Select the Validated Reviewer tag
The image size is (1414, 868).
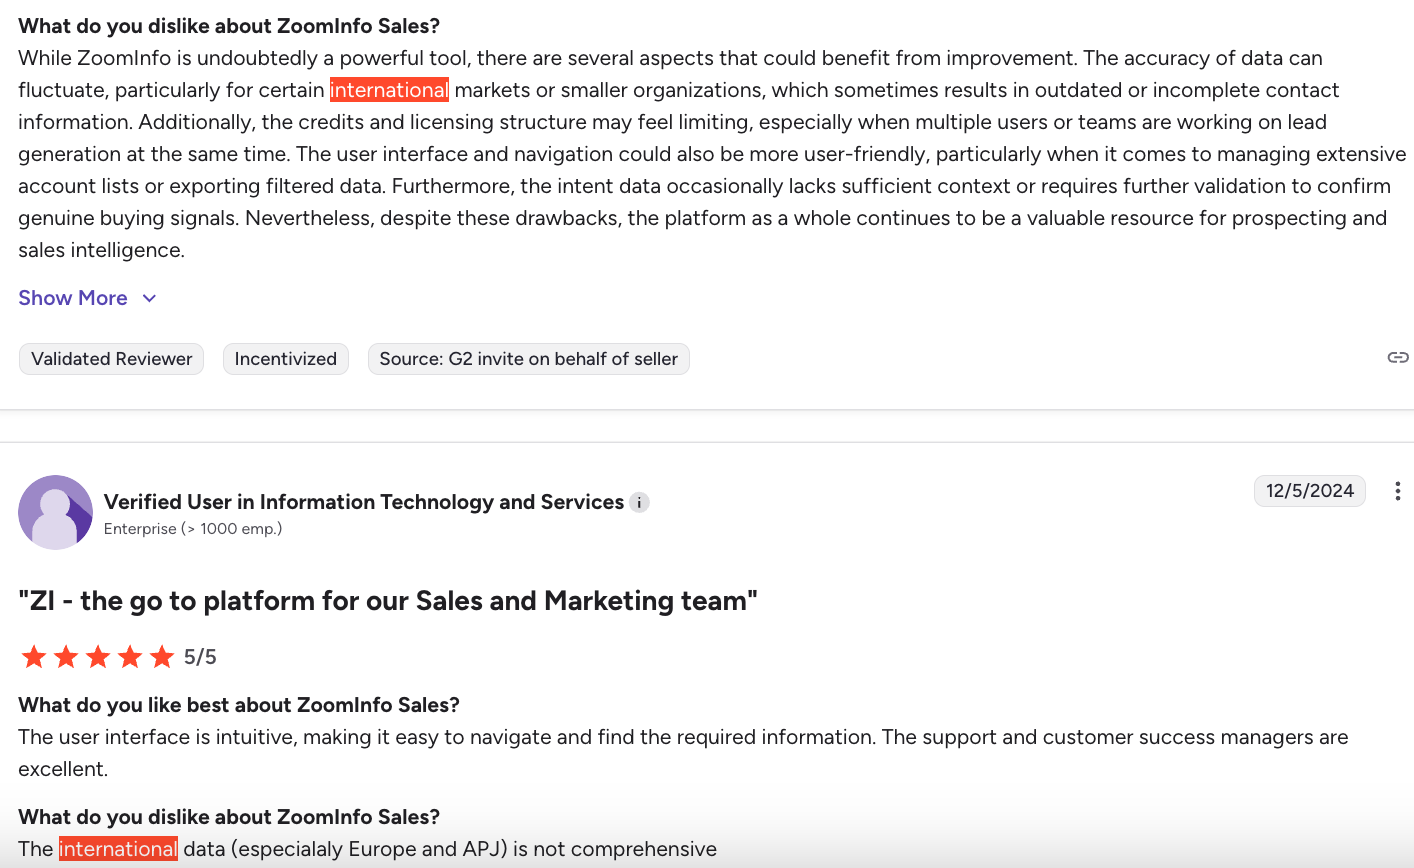111,358
